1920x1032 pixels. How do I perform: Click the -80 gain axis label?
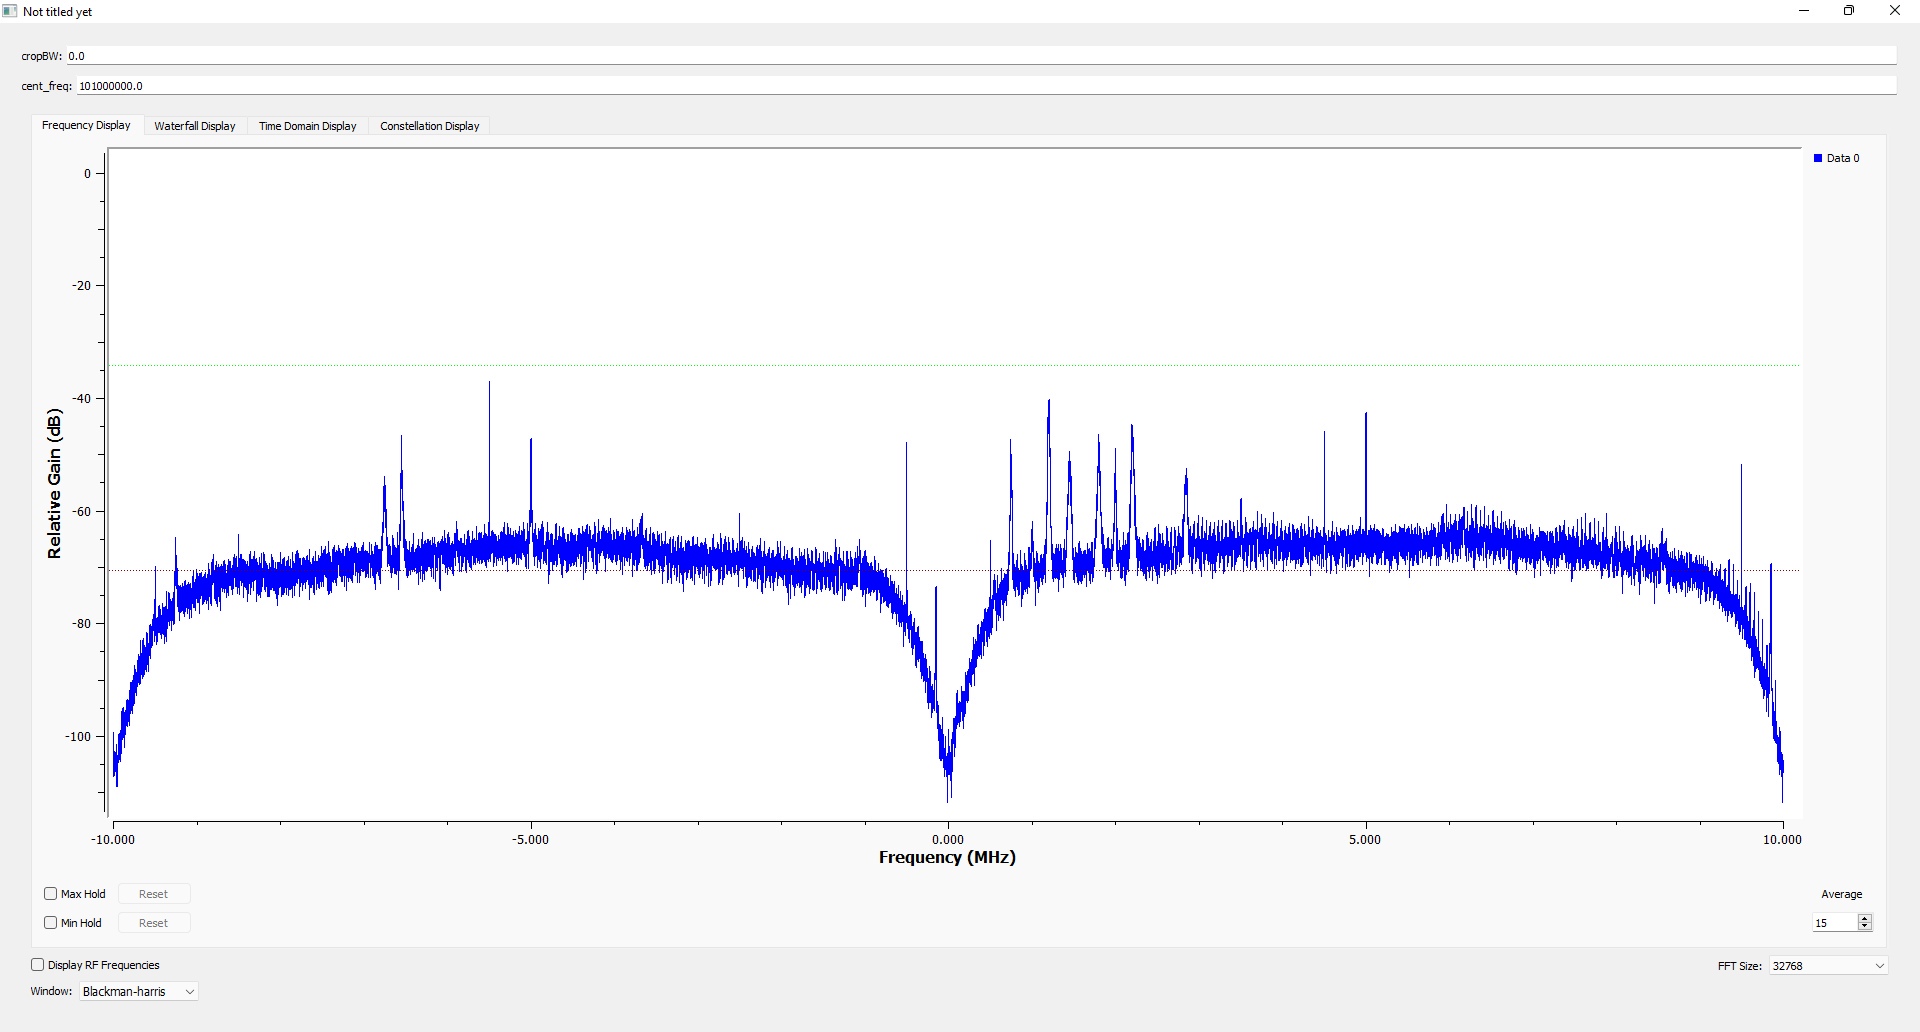coord(81,623)
